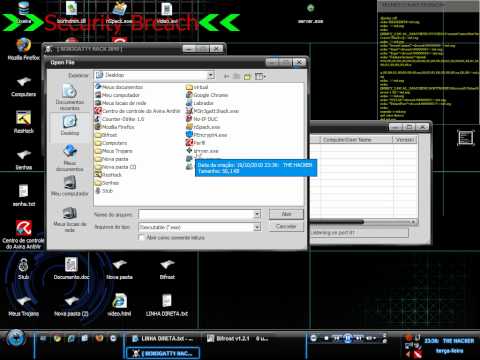Click the Start orb on the taskbar
480x360 pixels.
click(x=16, y=339)
